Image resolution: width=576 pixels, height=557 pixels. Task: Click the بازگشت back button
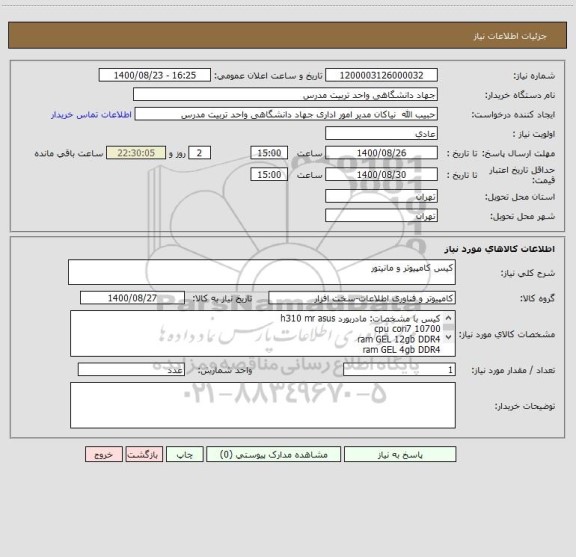(x=144, y=454)
